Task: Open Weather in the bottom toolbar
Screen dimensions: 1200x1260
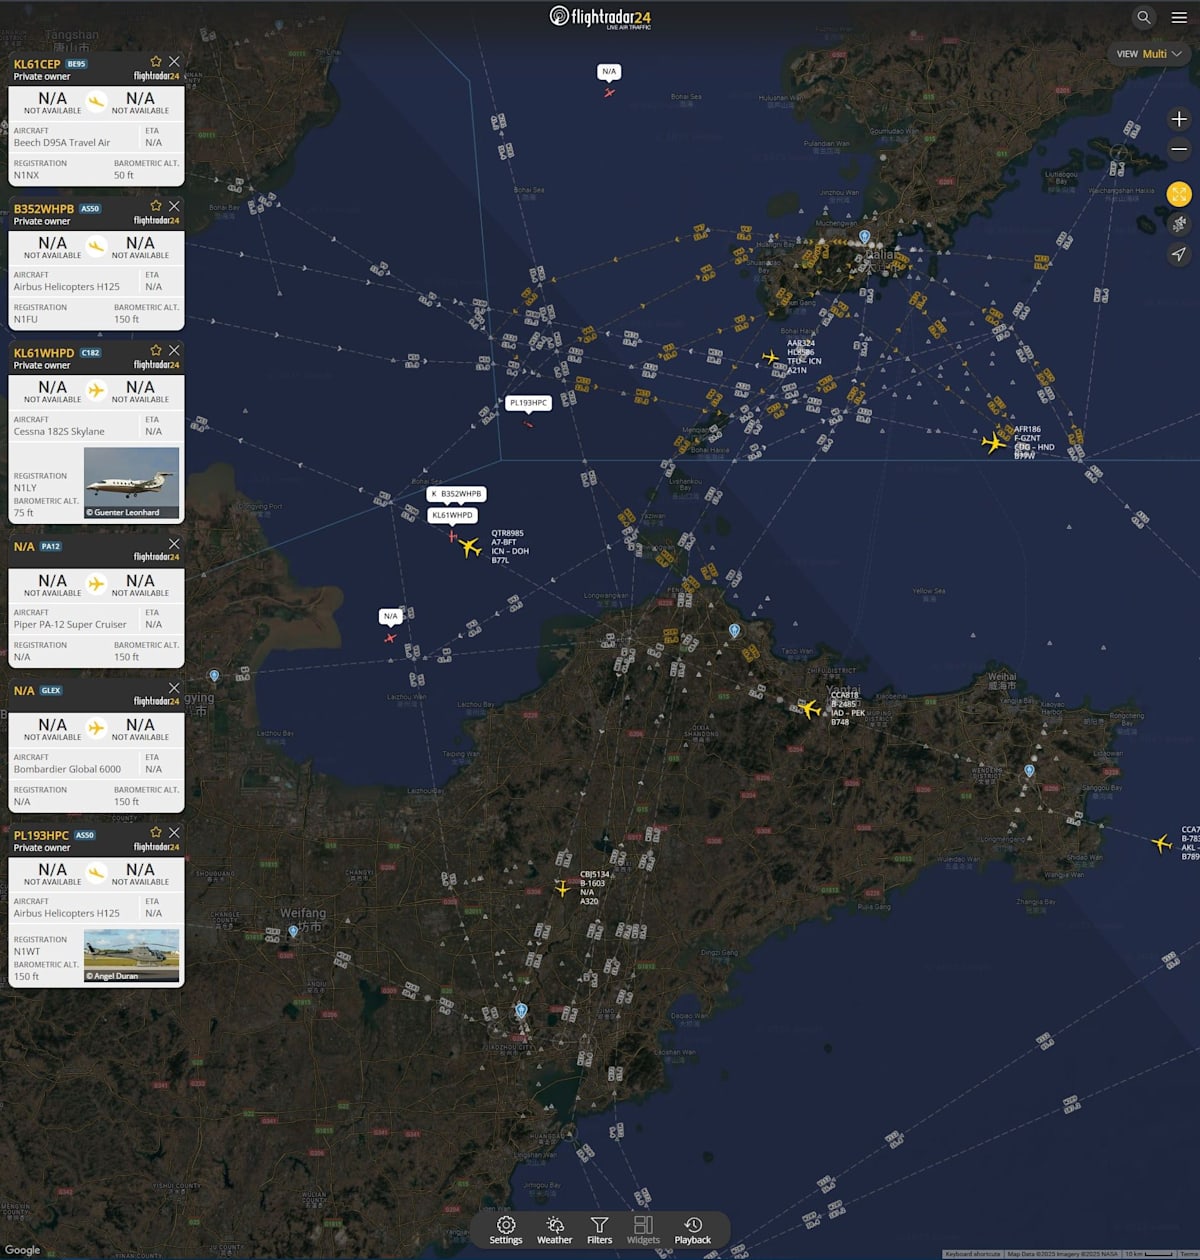Action: (554, 1230)
